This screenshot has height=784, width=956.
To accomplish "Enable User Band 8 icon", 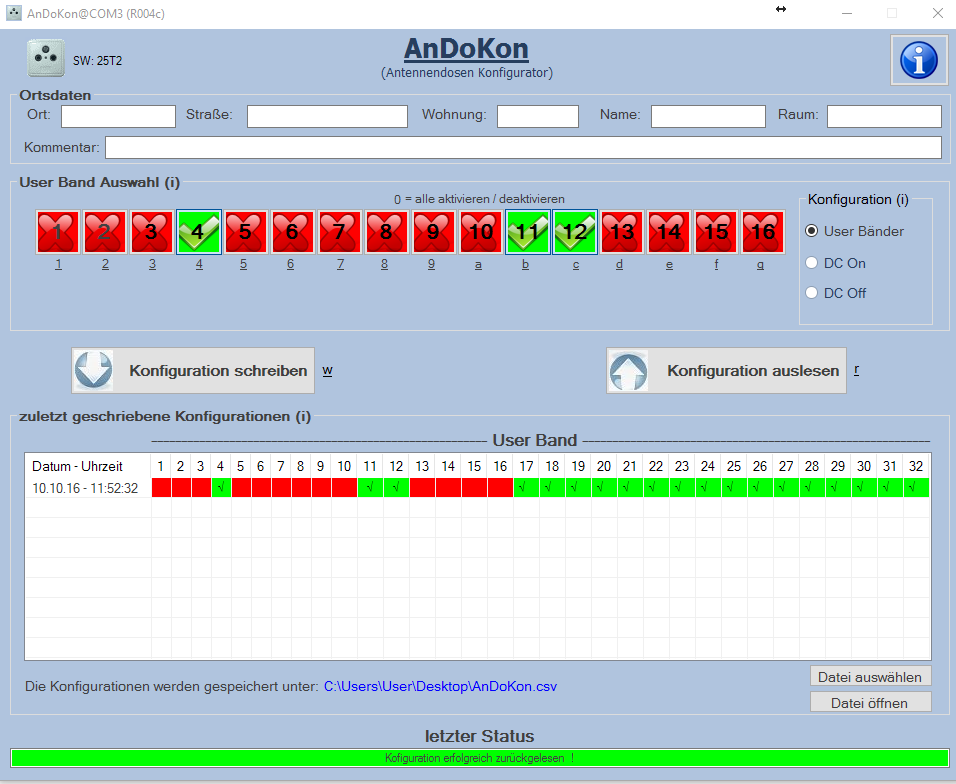I will (x=386, y=232).
